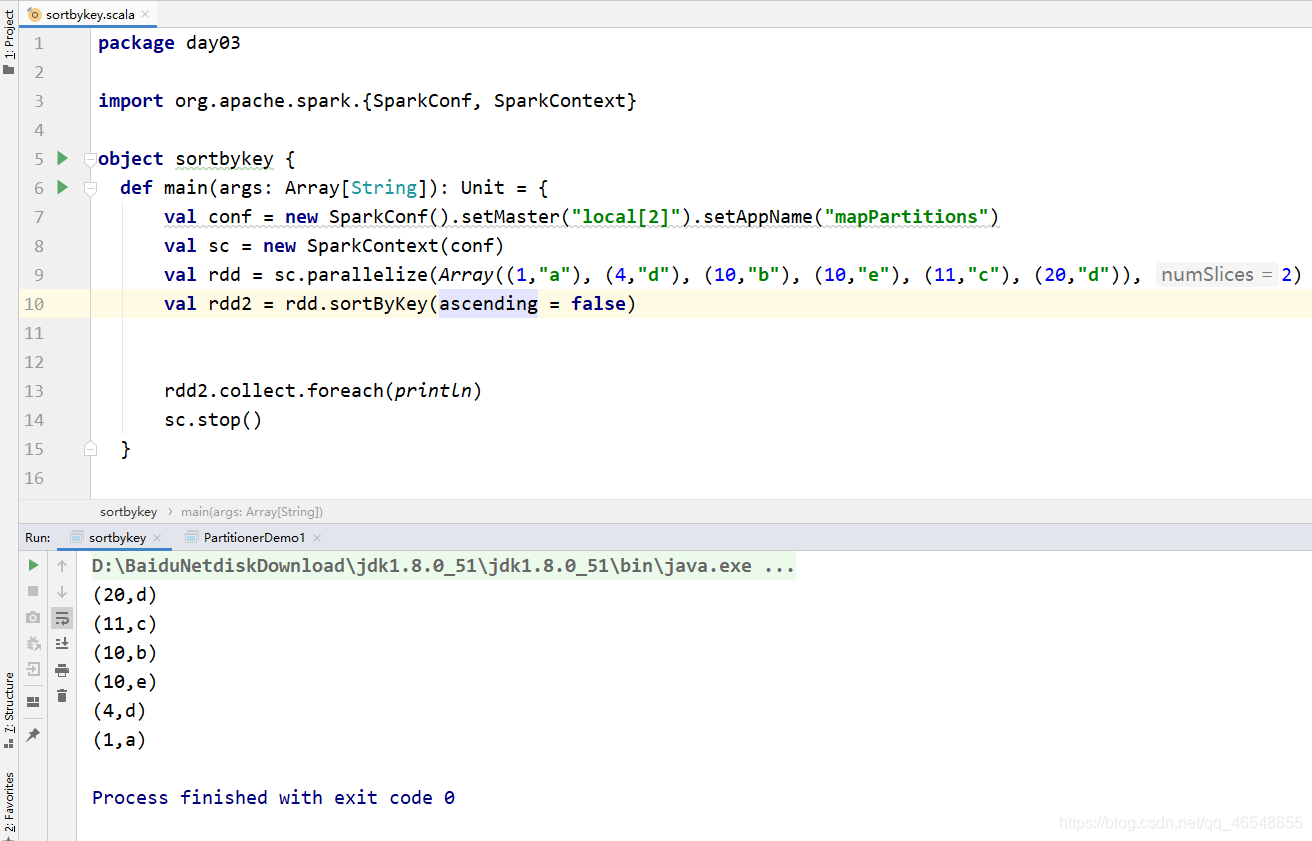Click the java.exe command line in console

click(443, 566)
